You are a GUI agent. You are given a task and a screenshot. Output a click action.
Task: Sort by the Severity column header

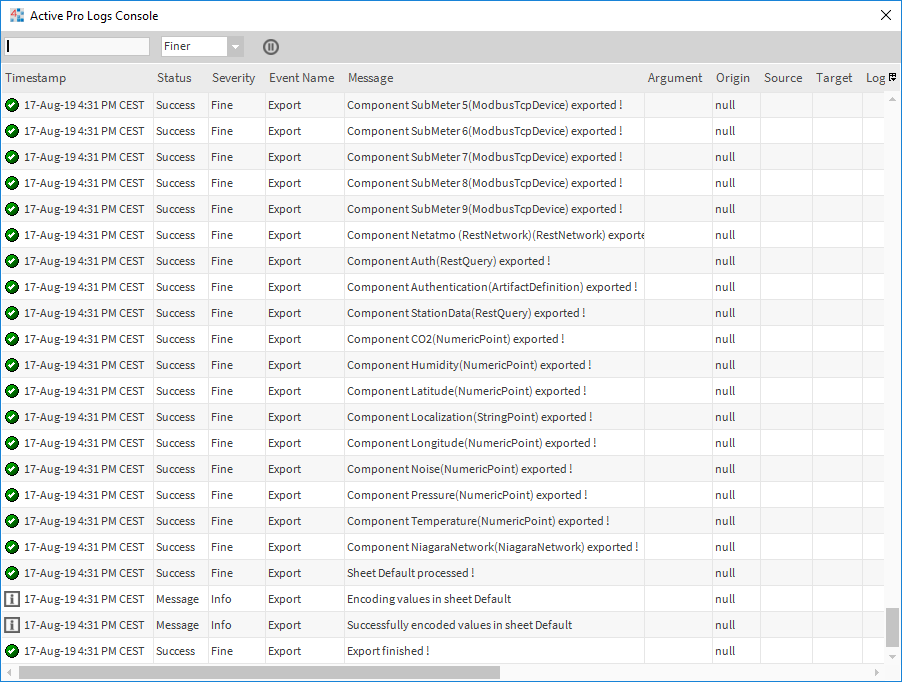point(233,78)
